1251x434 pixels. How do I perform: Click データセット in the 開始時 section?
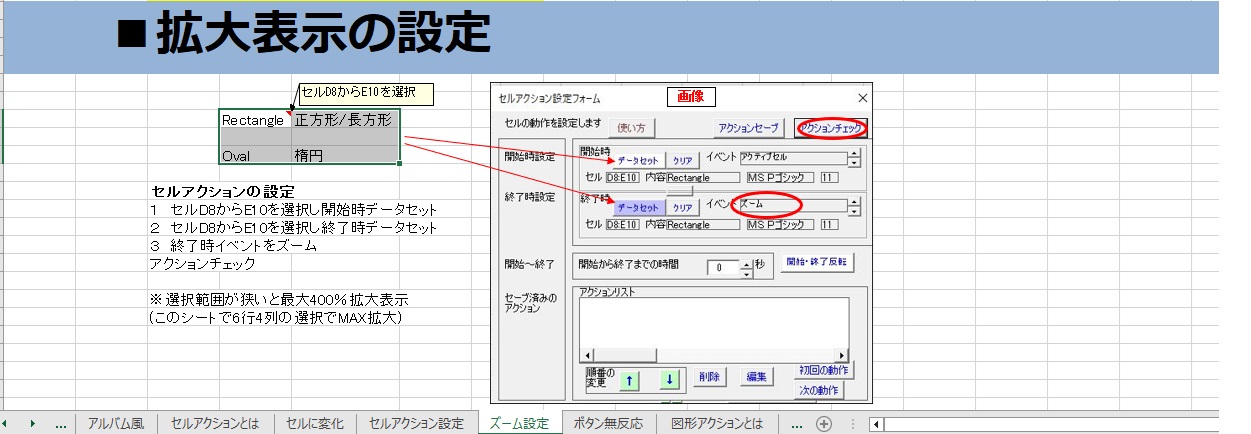tap(637, 160)
